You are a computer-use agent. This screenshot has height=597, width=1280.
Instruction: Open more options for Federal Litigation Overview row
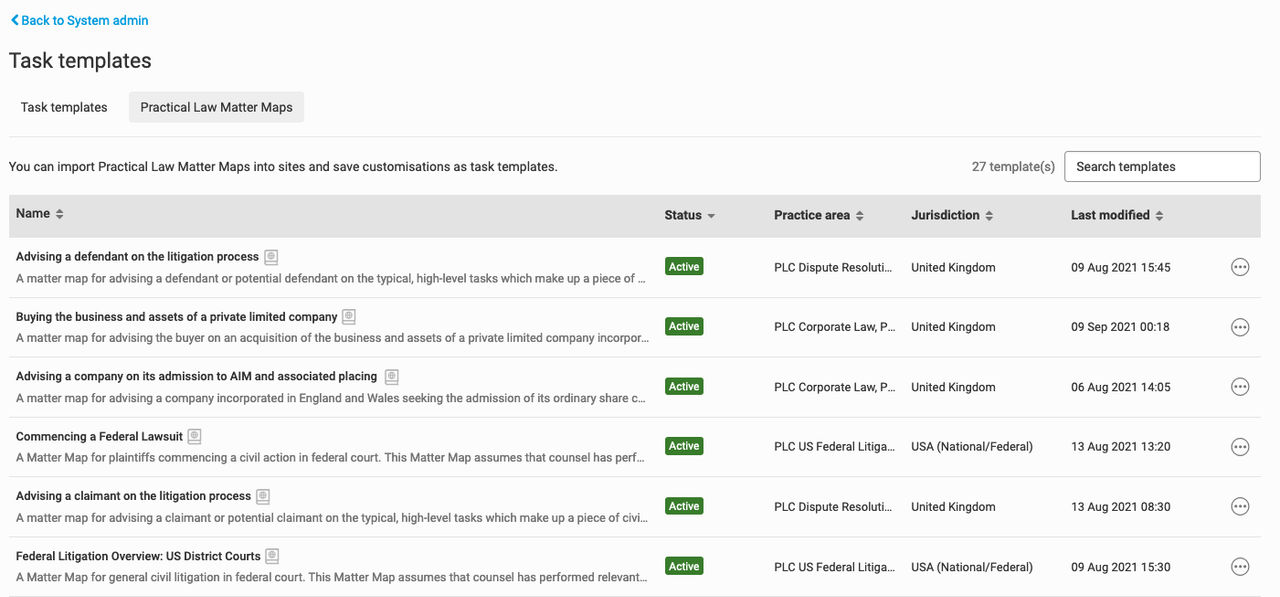[x=1240, y=567]
